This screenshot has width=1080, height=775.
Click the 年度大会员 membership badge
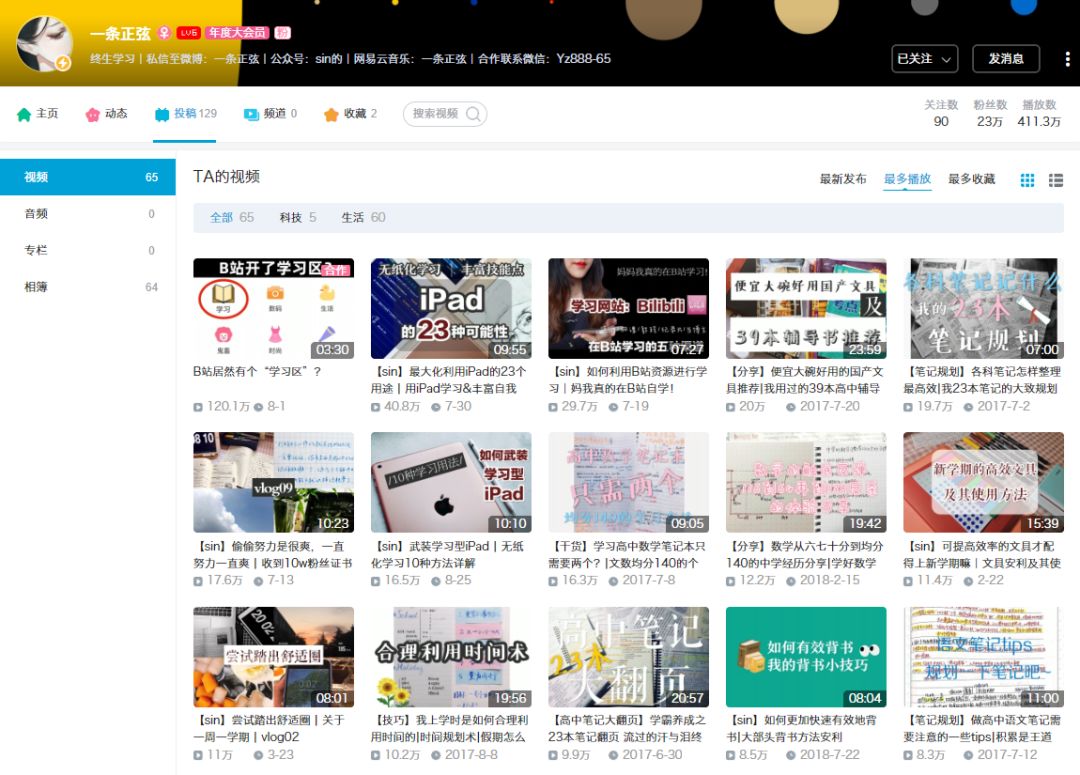pos(237,32)
